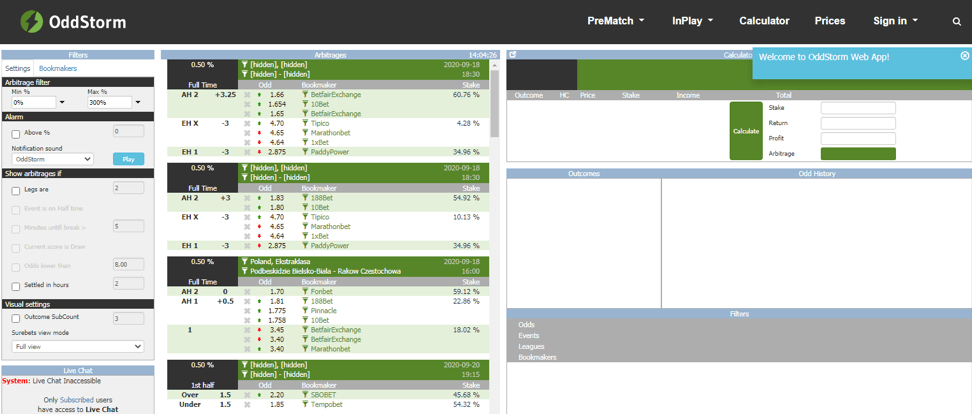Image resolution: width=972 pixels, height=414 pixels.
Task: Click the SBOBET bookmaker link
Action: (324, 395)
